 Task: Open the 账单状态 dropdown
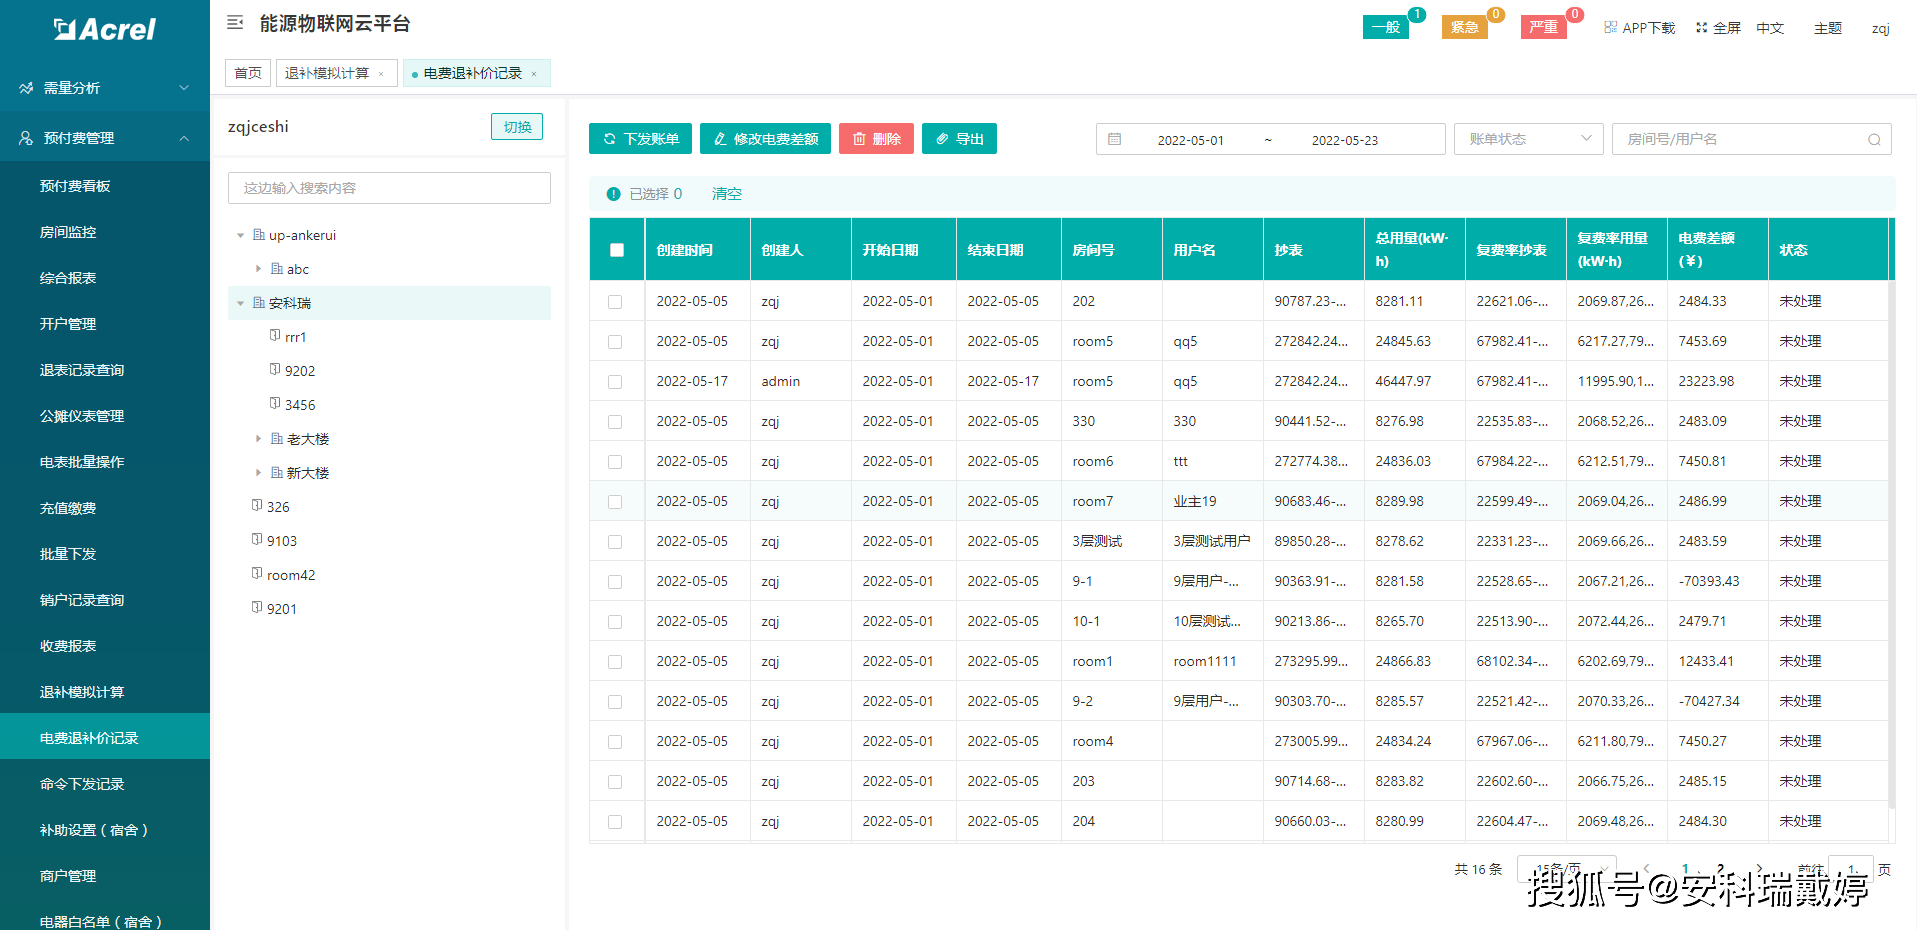(x=1528, y=139)
